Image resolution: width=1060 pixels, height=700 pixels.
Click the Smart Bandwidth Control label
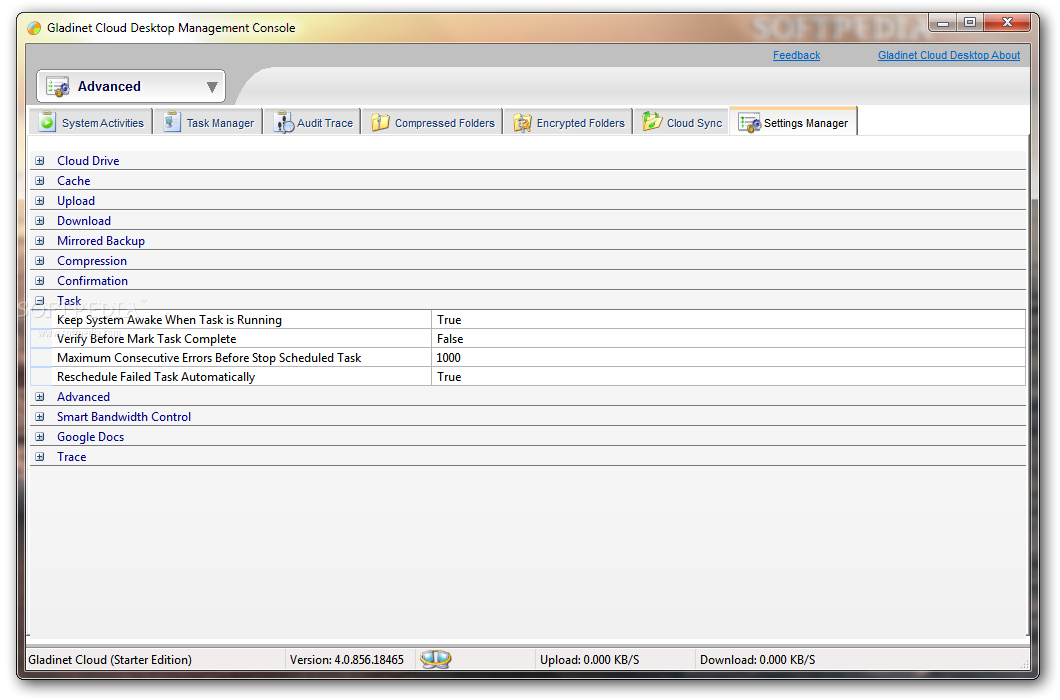click(x=124, y=417)
